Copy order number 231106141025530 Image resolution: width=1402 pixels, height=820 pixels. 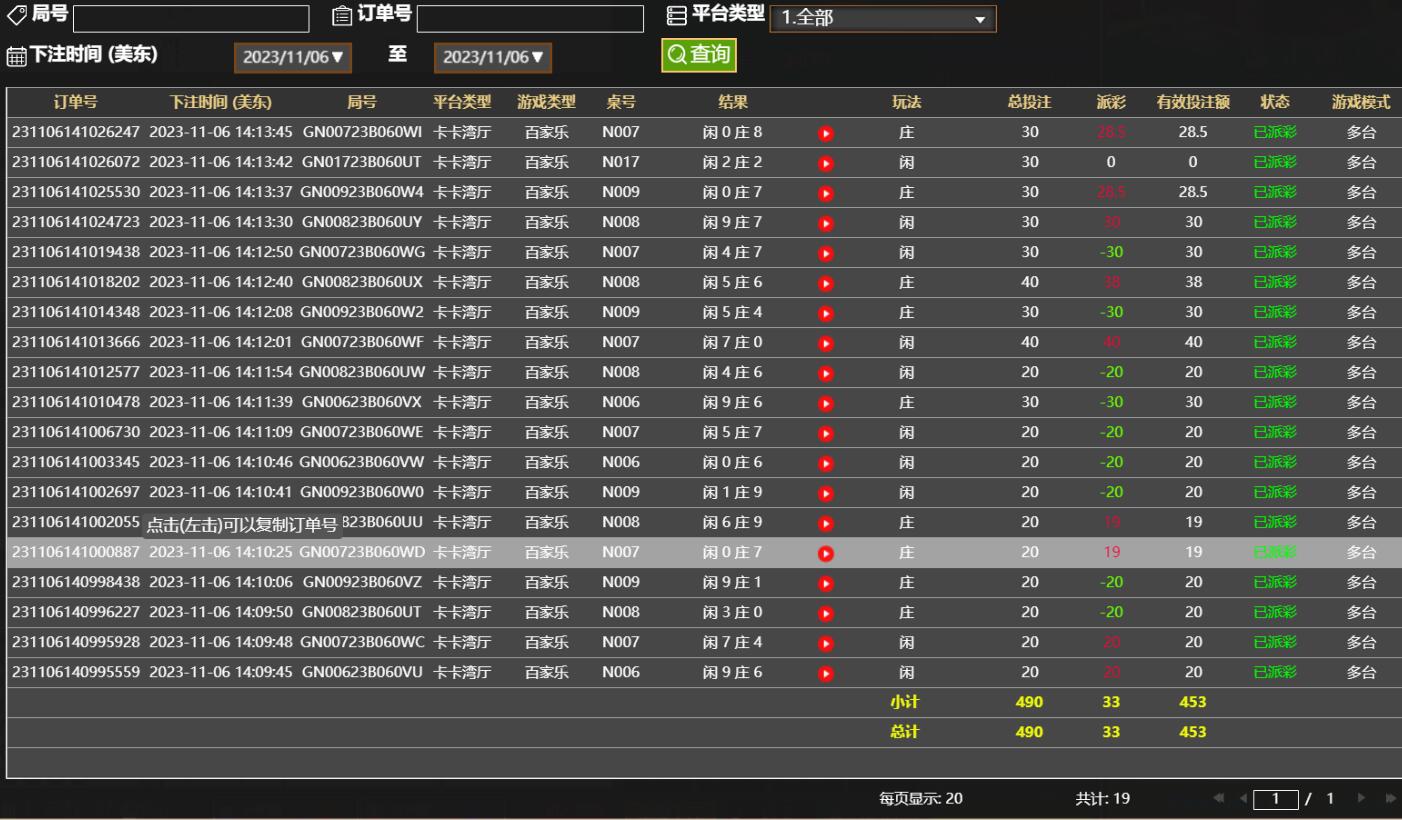tap(76, 192)
